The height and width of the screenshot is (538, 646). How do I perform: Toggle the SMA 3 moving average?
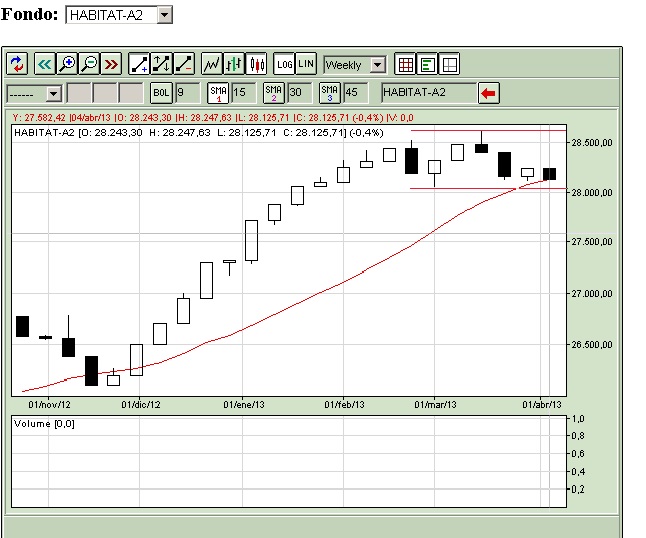330,93
